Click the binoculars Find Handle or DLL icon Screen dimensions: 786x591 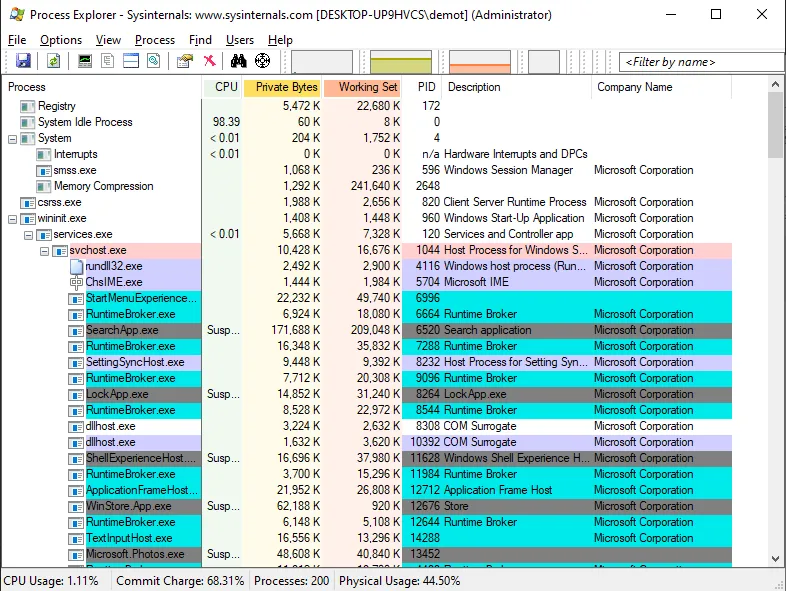(x=239, y=61)
